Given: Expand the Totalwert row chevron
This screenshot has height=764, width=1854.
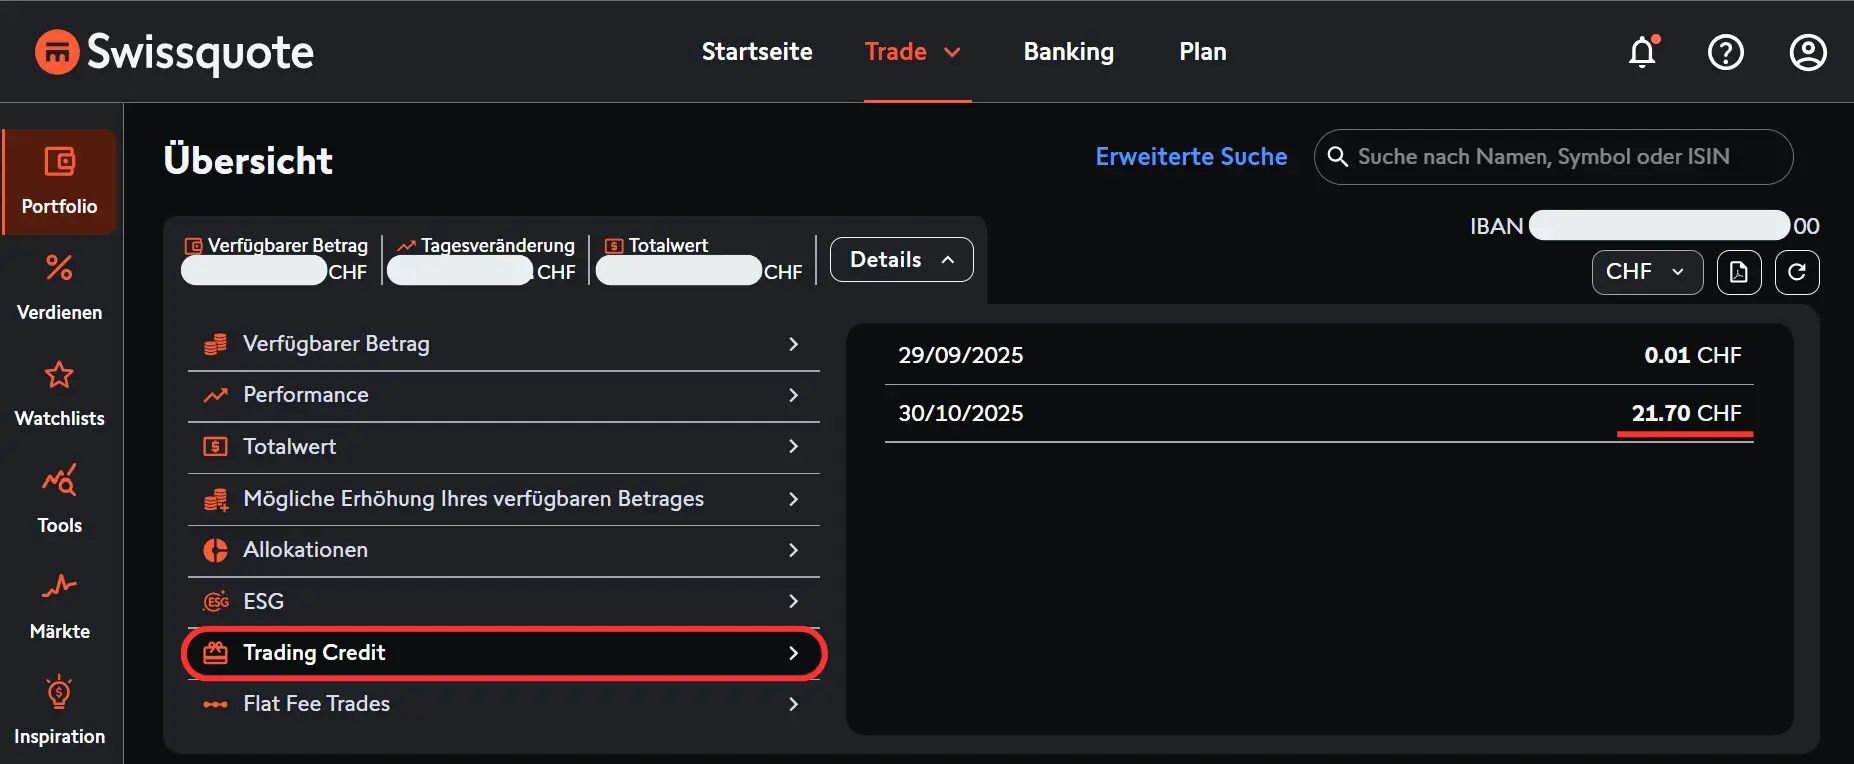Looking at the screenshot, I should (x=793, y=446).
